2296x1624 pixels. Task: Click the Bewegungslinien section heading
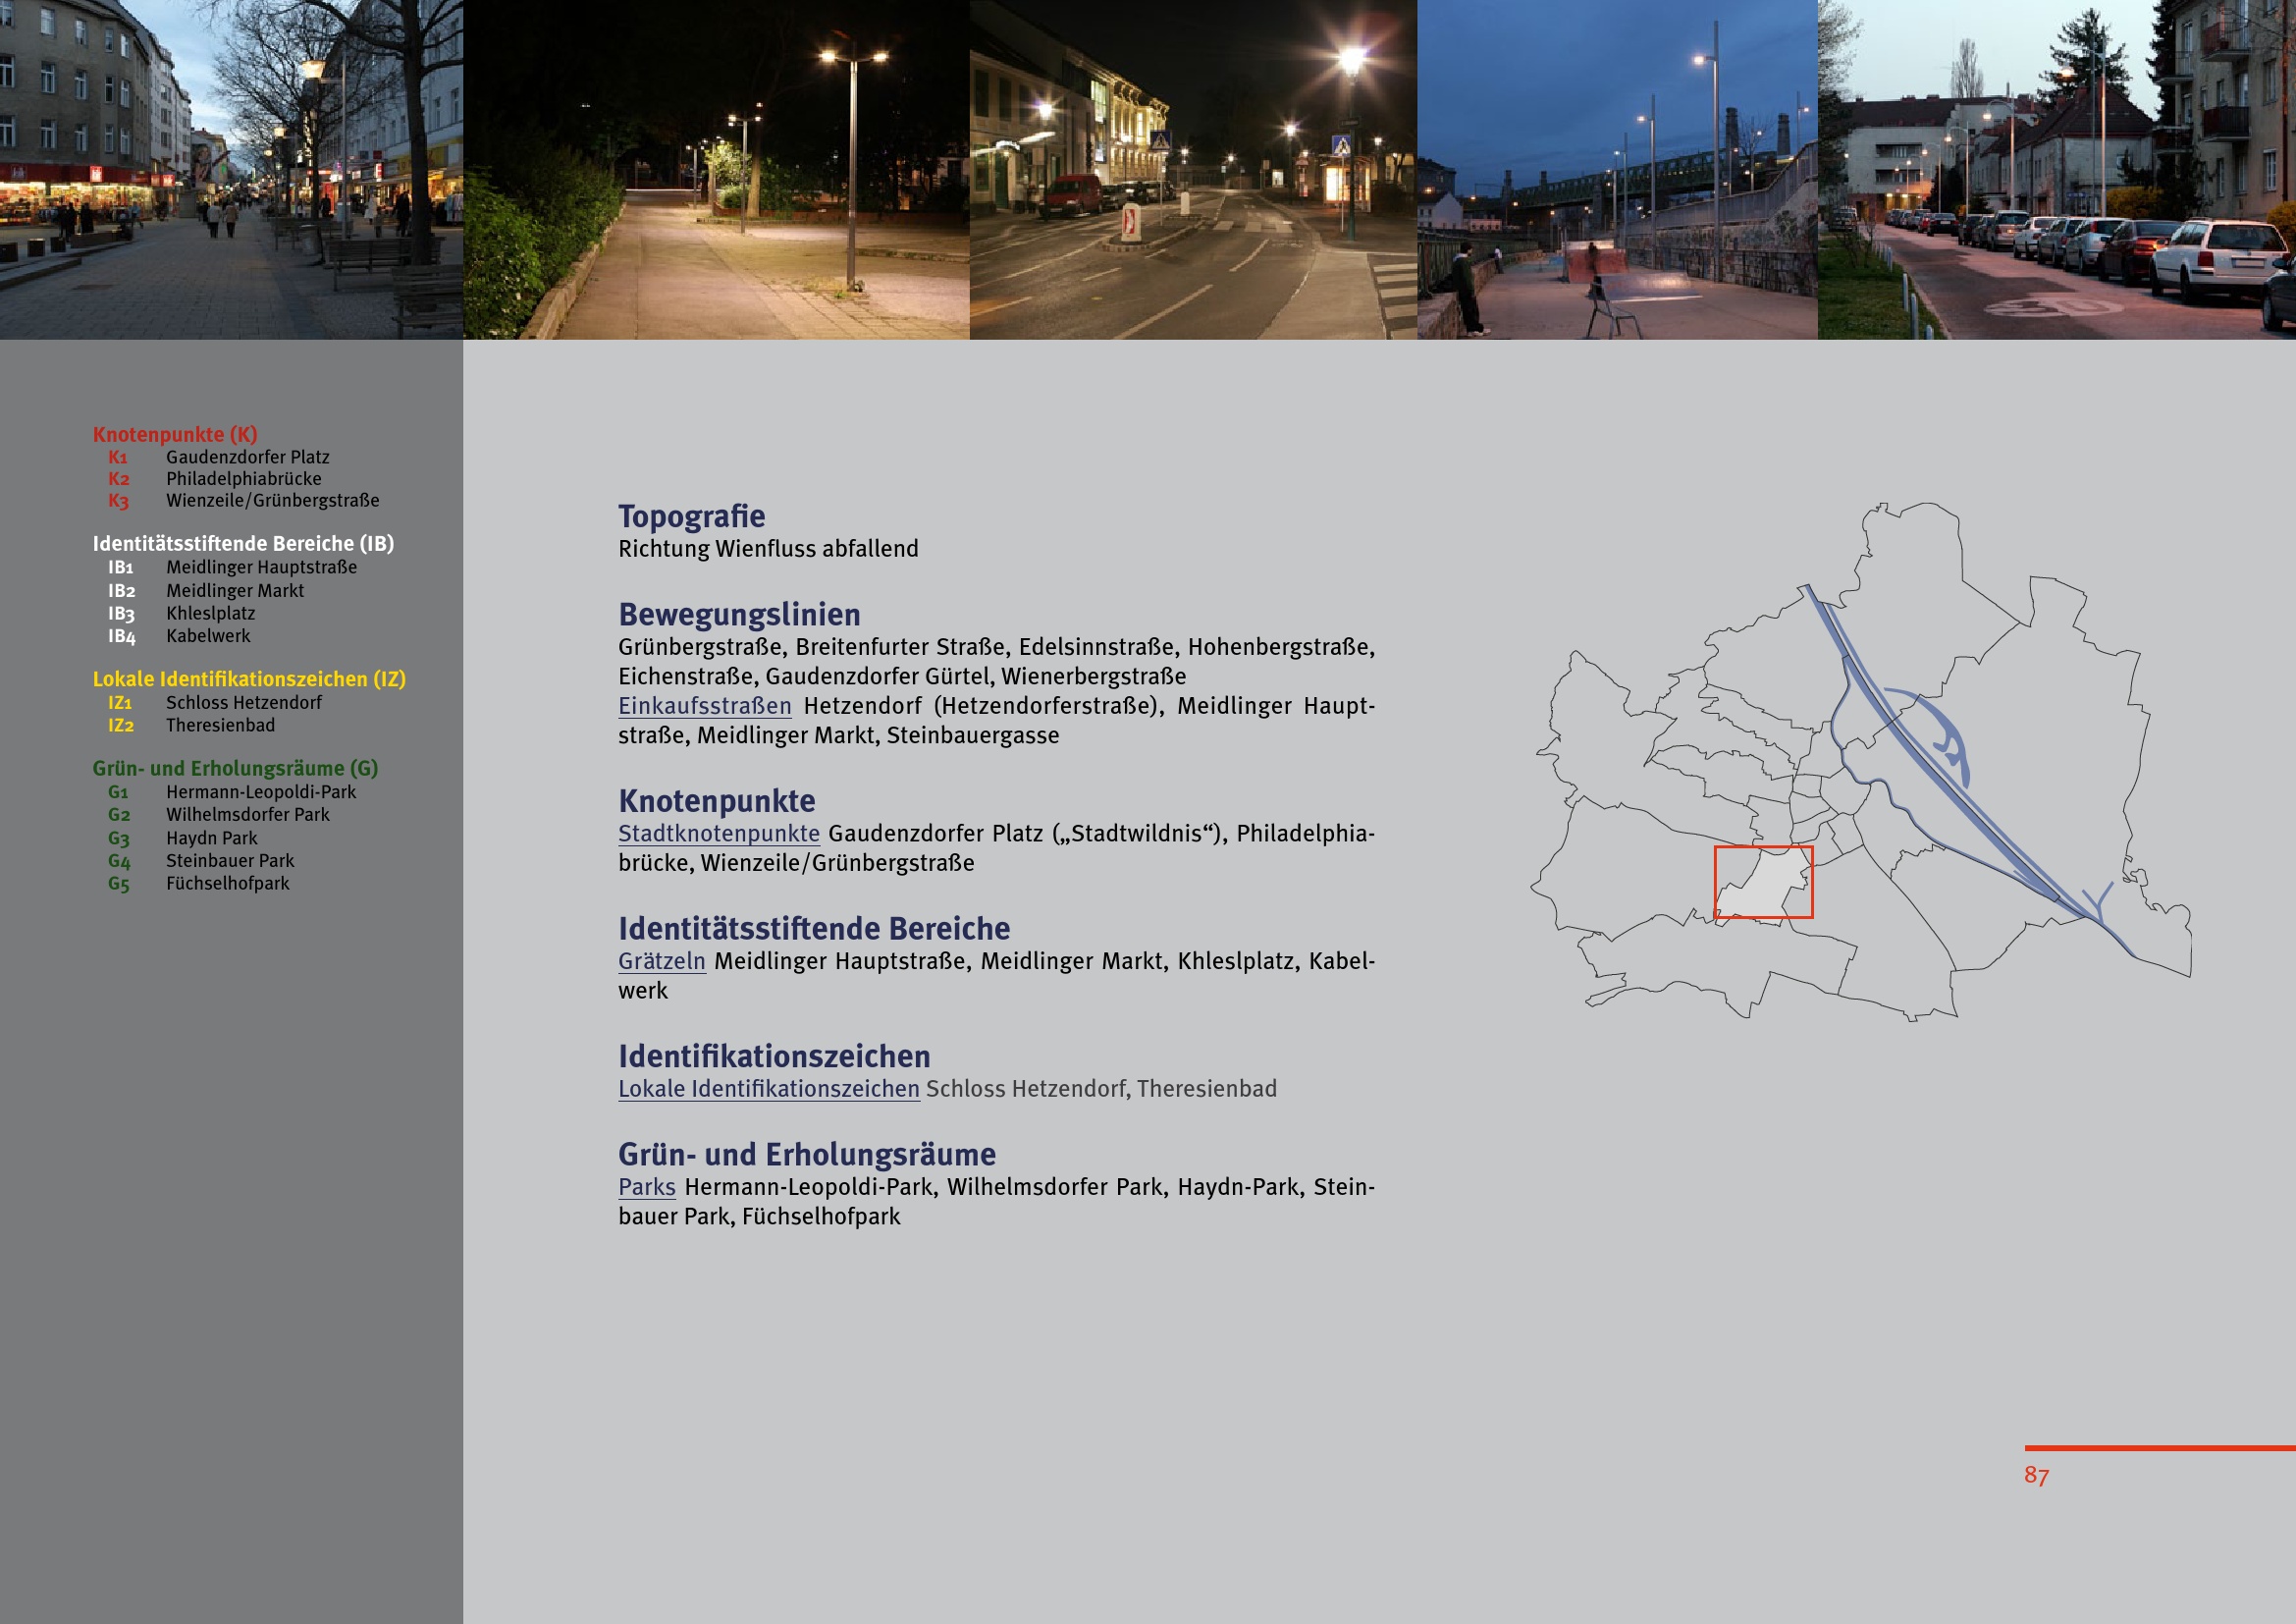738,614
